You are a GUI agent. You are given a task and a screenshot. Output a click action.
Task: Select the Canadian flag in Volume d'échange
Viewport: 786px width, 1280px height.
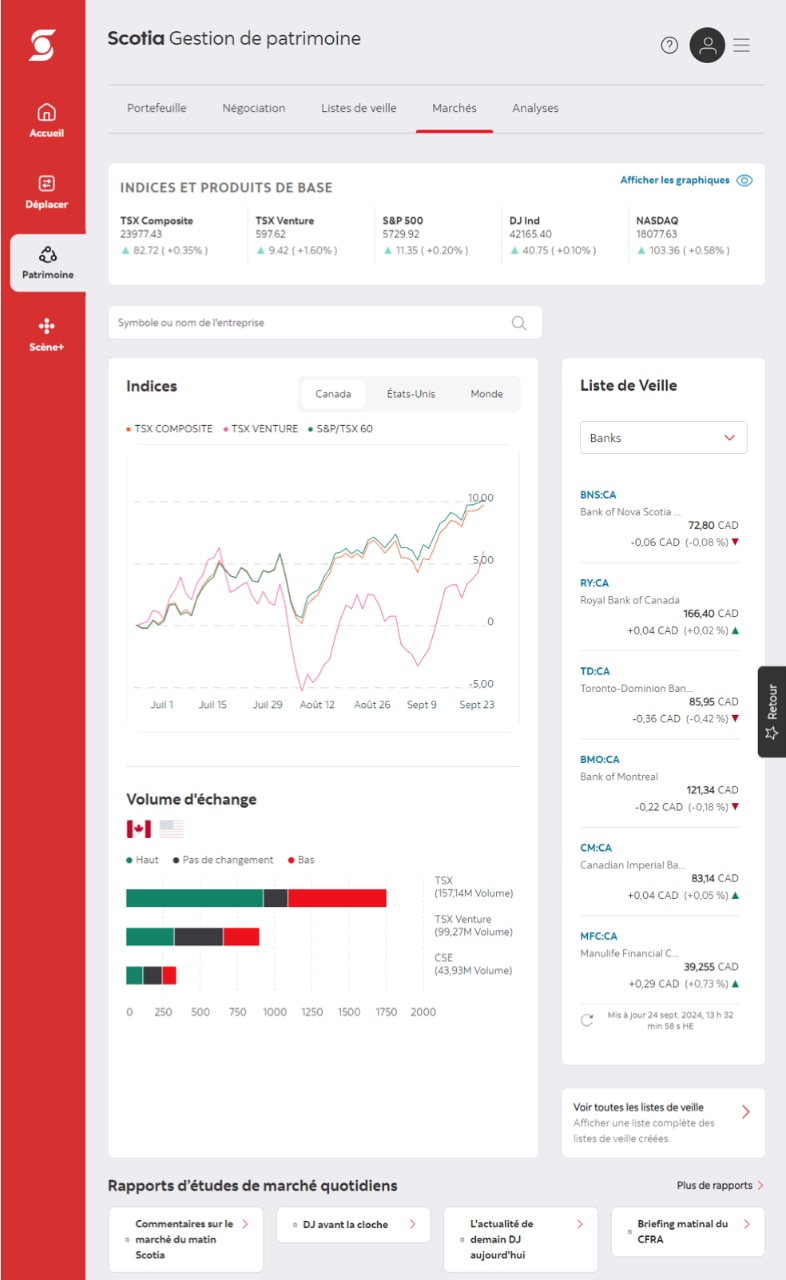click(x=138, y=829)
